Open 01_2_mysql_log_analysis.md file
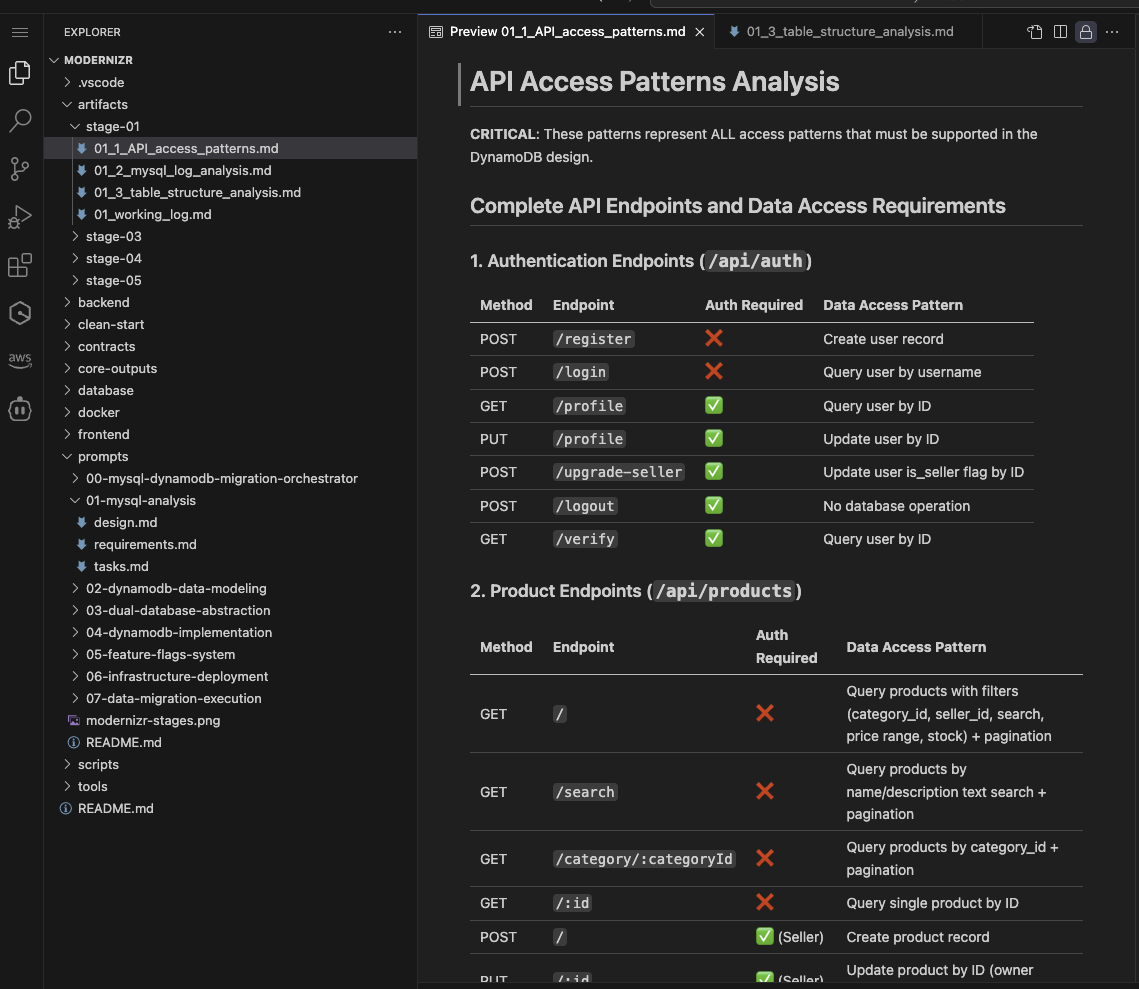The height and width of the screenshot is (989, 1139). pyautogui.click(x=182, y=170)
